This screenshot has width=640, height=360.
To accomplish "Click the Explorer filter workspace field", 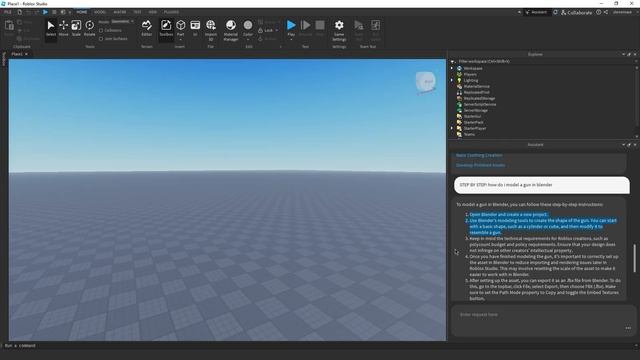I will tap(545, 62).
